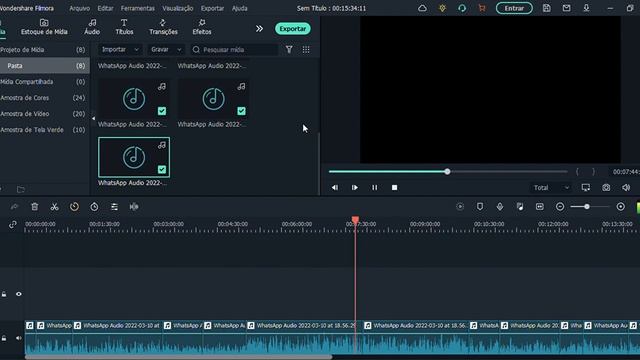The height and width of the screenshot is (360, 640).
Task: Click the timeline zoom slider handle
Action: 587,207
